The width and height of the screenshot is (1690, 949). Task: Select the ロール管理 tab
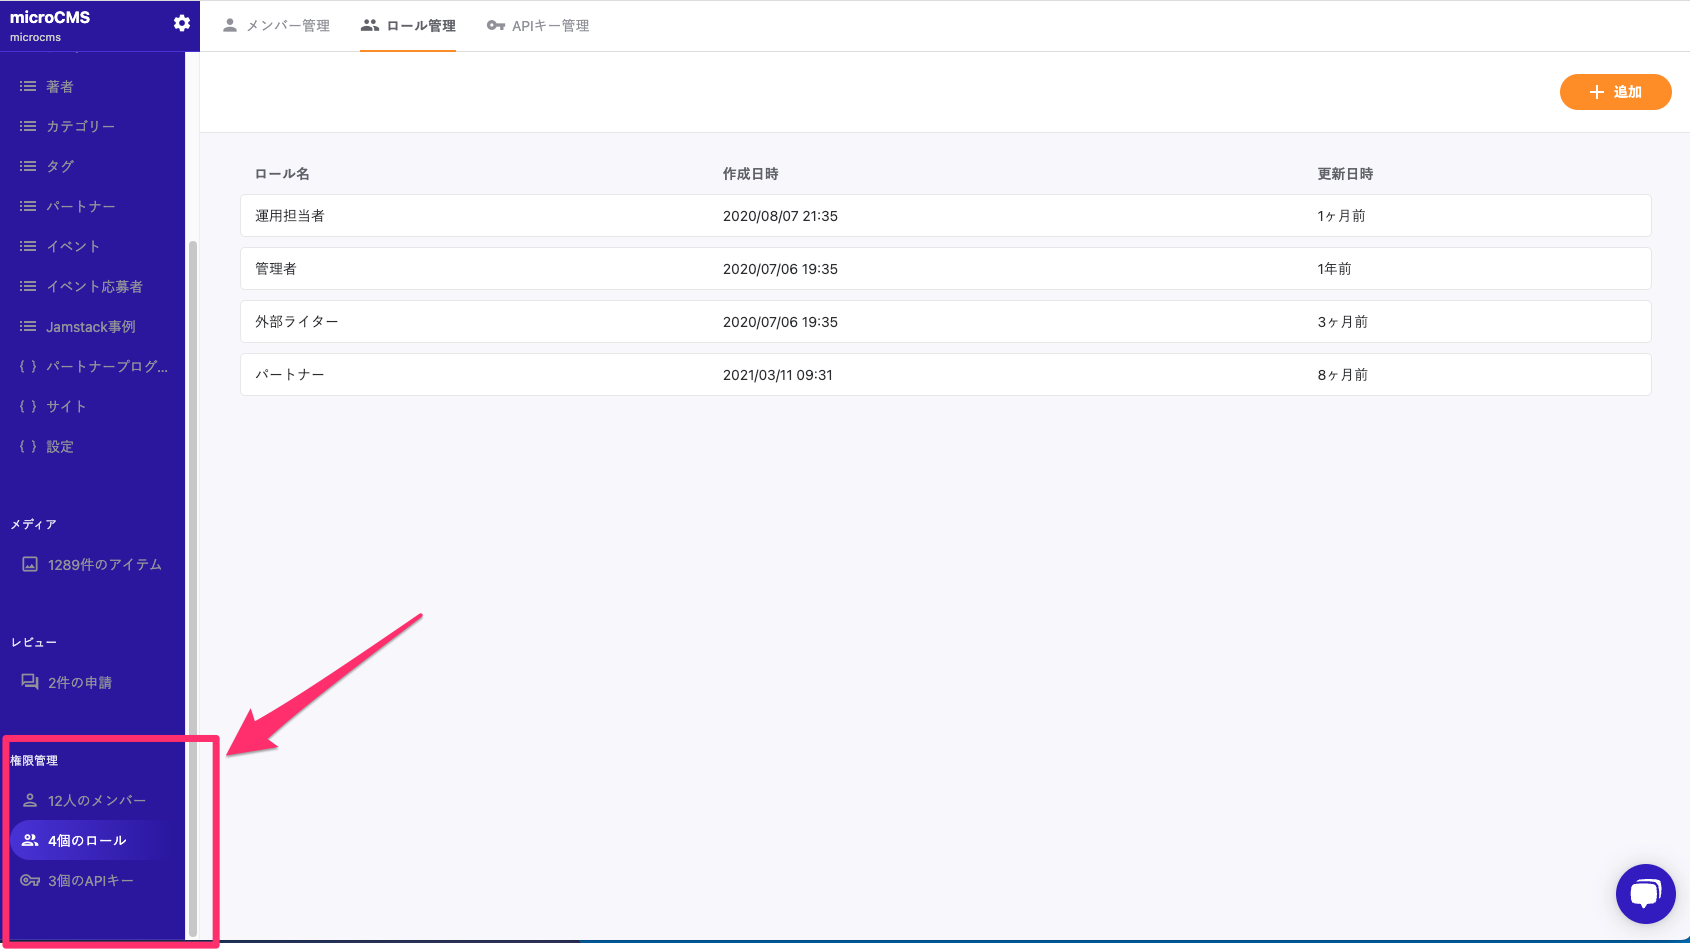point(408,26)
